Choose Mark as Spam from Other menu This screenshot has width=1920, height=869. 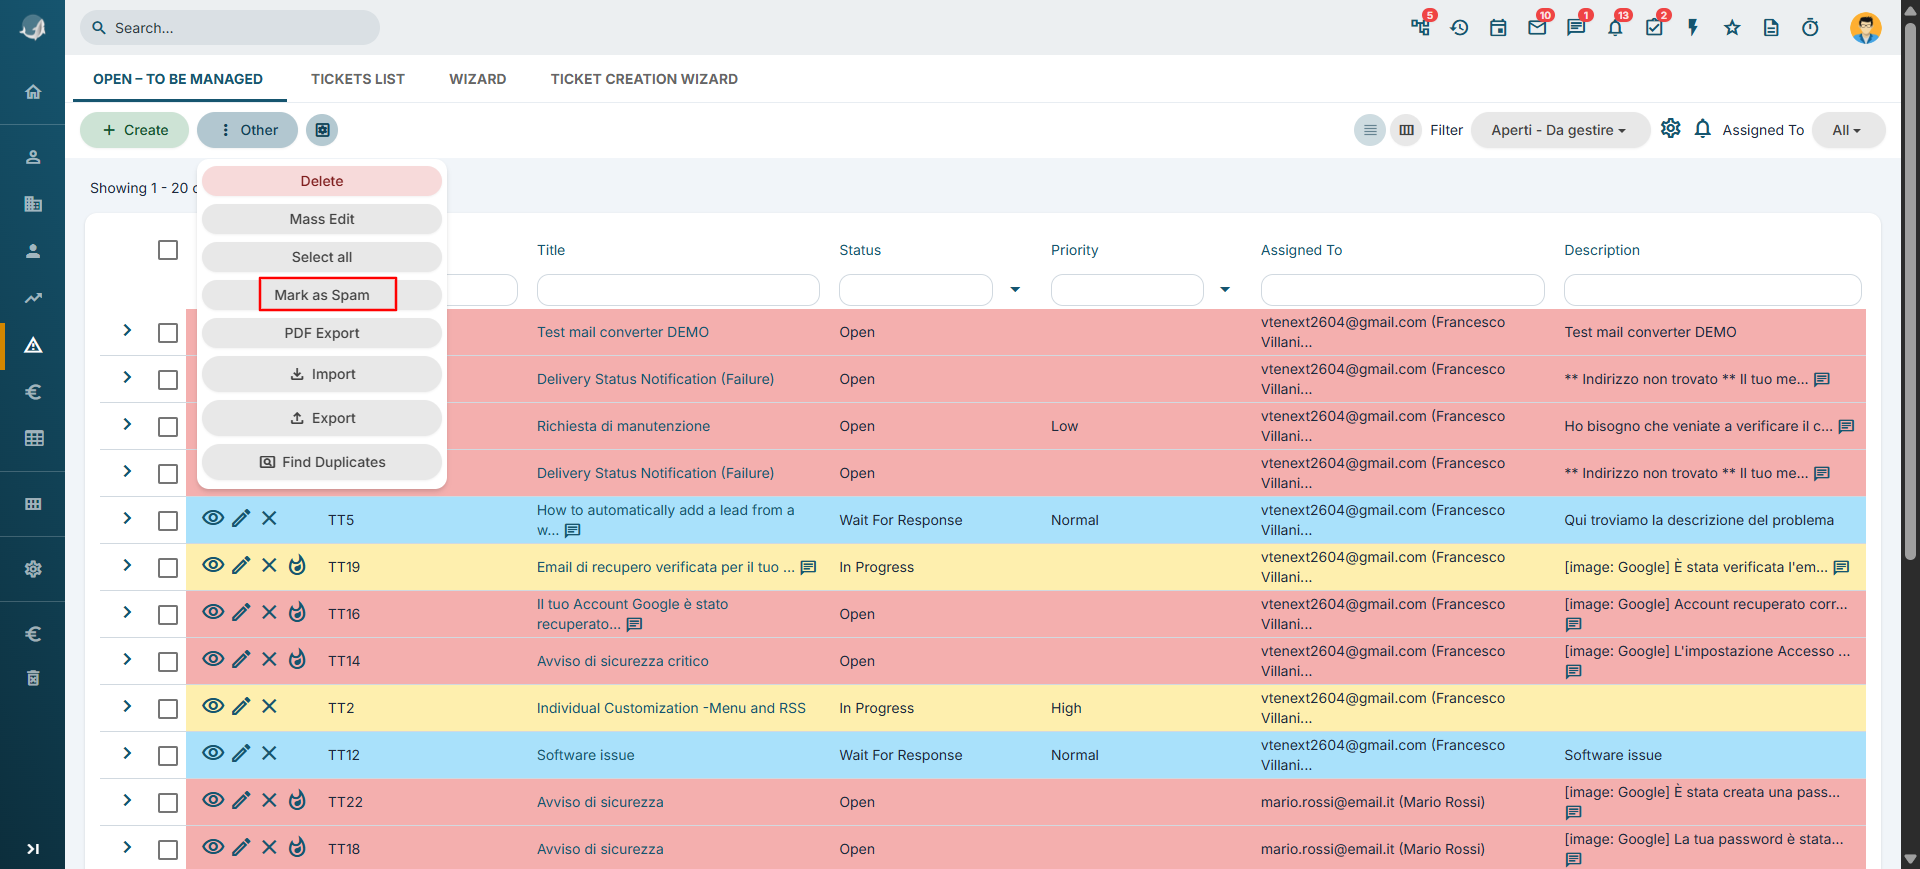pyautogui.click(x=322, y=295)
